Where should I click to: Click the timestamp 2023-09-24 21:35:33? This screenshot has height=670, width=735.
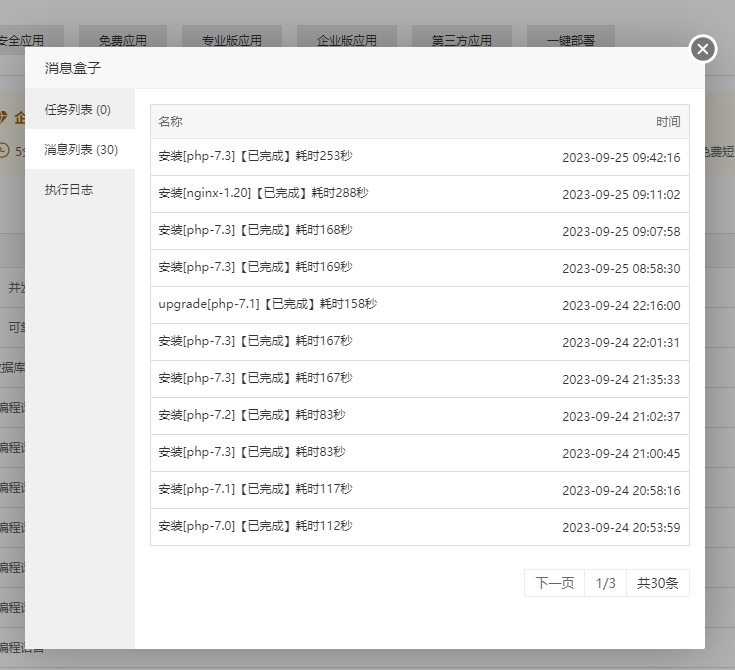tap(621, 380)
